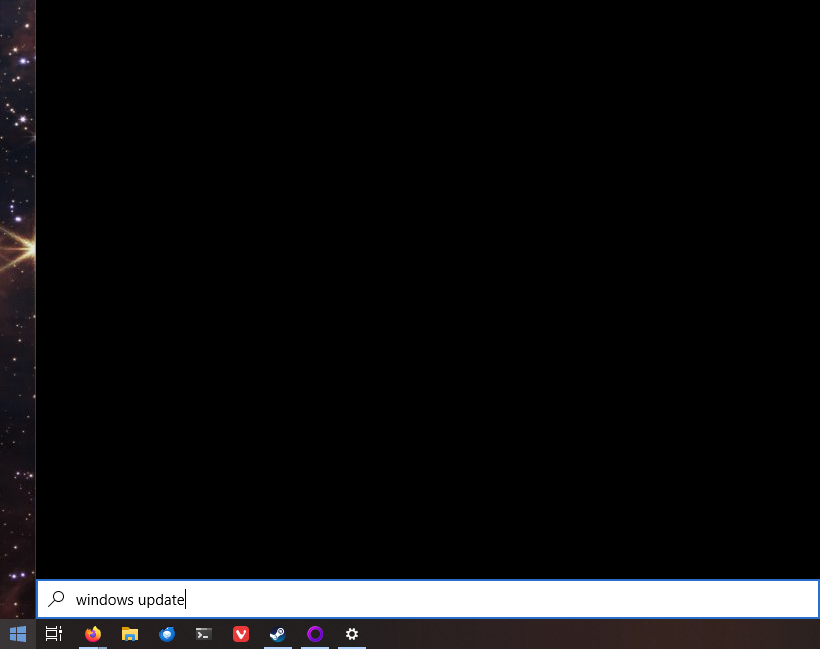Open the Windows Start menu
This screenshot has width=820, height=649.
18,634
